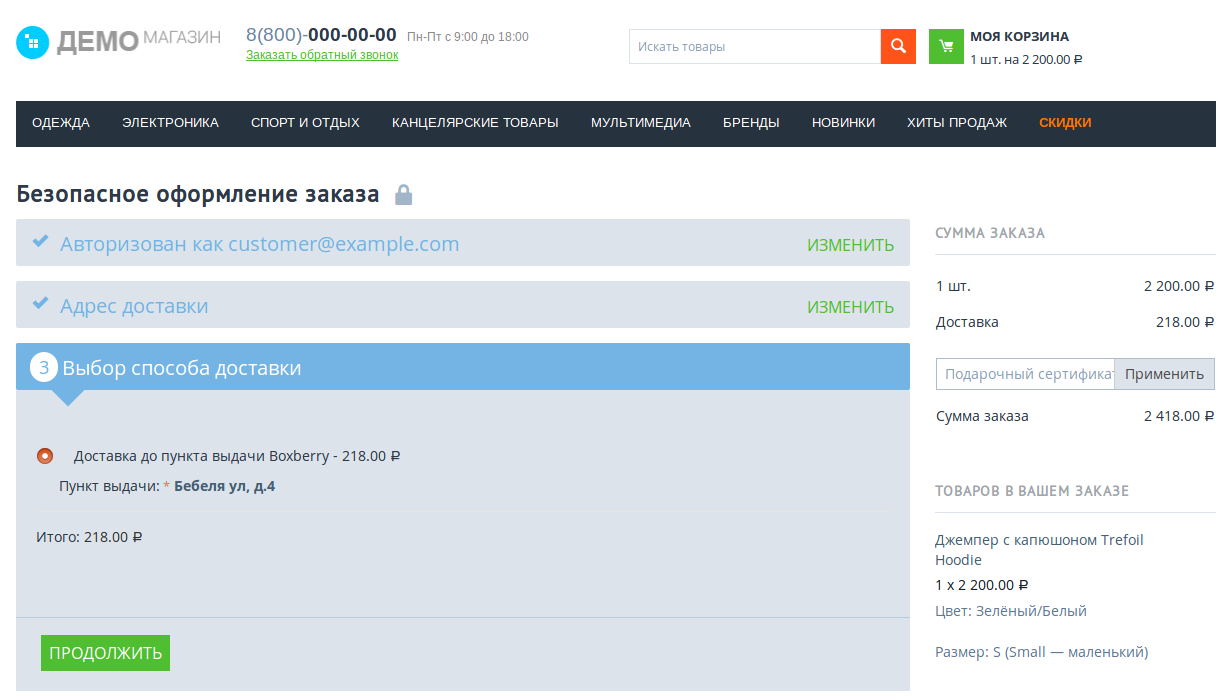Expand the Авторизован как customer section
This screenshot has height=700, width=1225.
(259, 244)
